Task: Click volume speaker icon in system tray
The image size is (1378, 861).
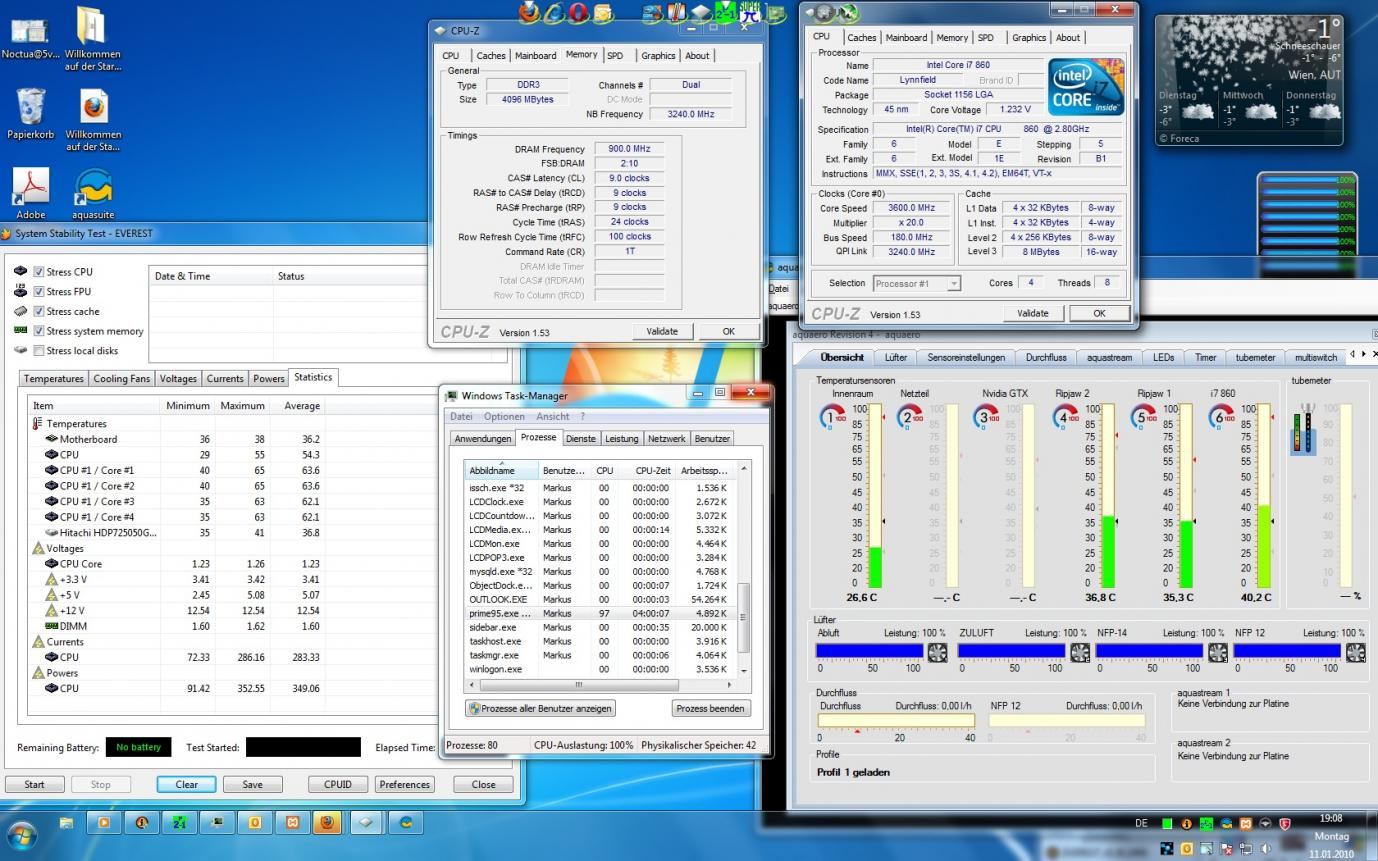Action: (x=1266, y=849)
